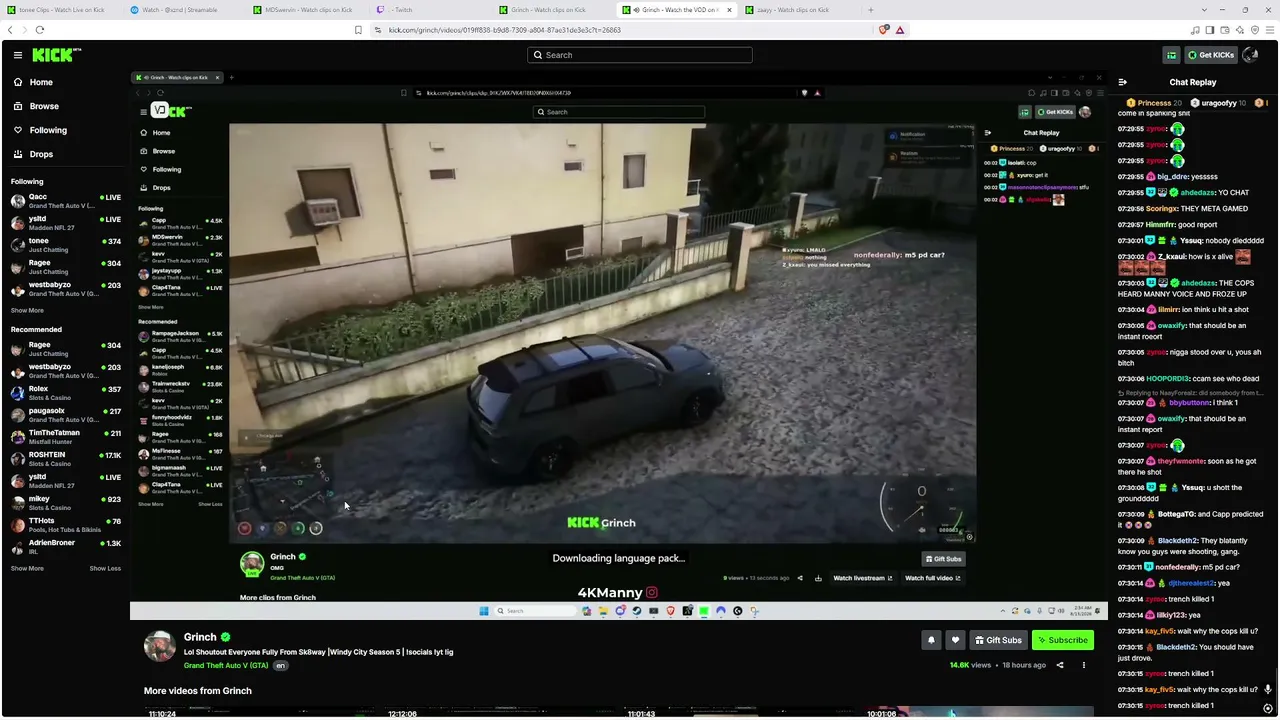Open ROSHTEIN's recommended channel
Viewport: 1280px width, 720px height.
coord(65,459)
